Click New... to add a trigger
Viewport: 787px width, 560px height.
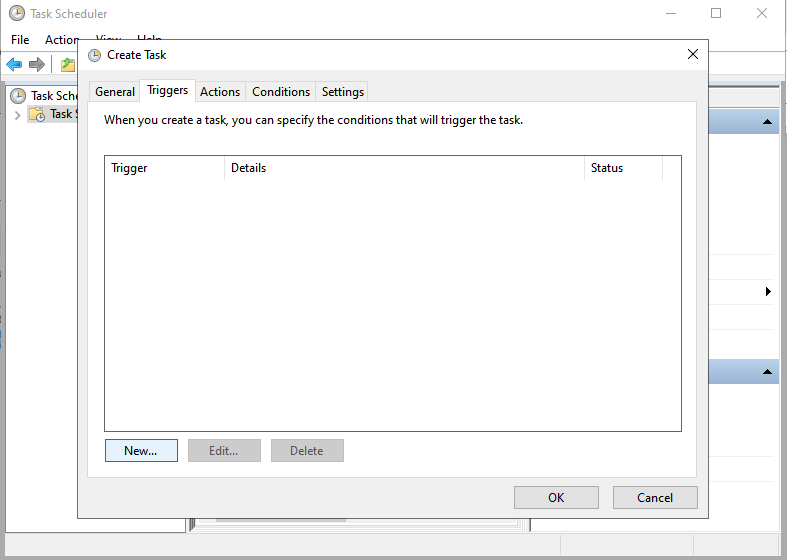[141, 451]
